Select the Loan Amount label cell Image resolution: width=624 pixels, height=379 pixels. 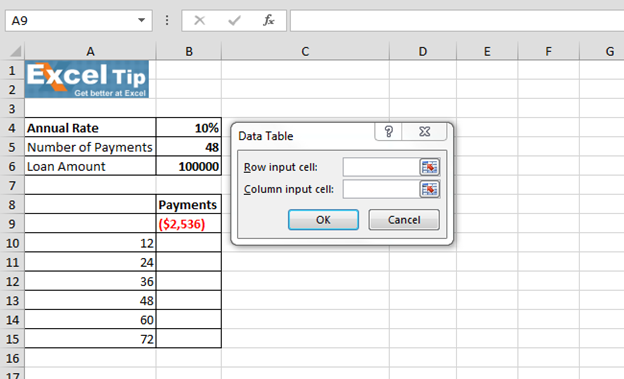(x=90, y=166)
